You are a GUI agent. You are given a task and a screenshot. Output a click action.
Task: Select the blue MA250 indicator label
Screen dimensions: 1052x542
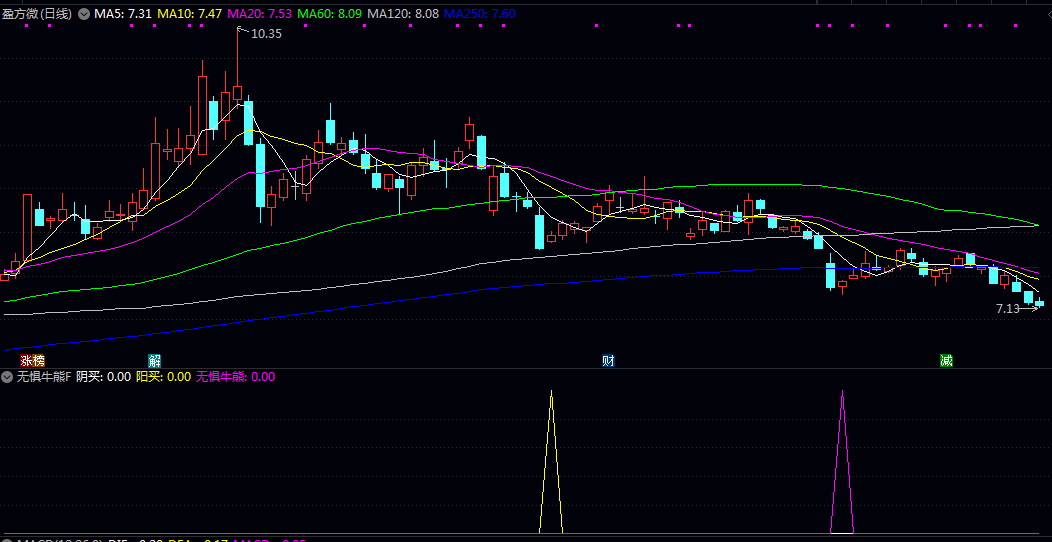480,14
